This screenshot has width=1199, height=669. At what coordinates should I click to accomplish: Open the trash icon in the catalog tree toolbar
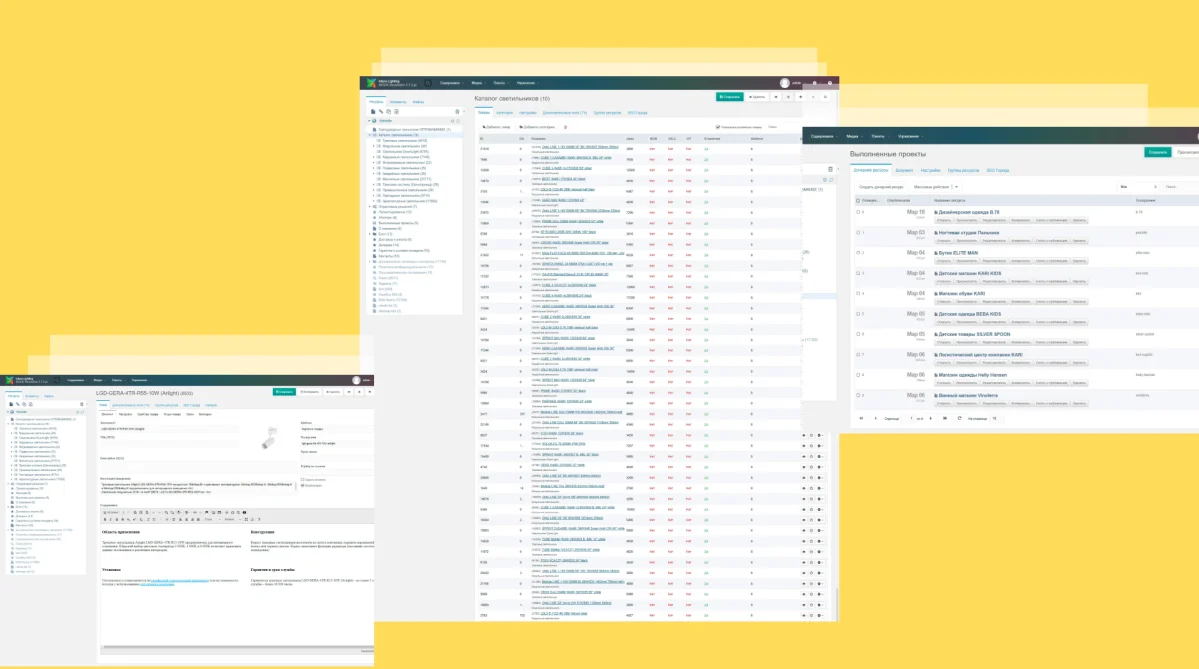click(x=457, y=112)
